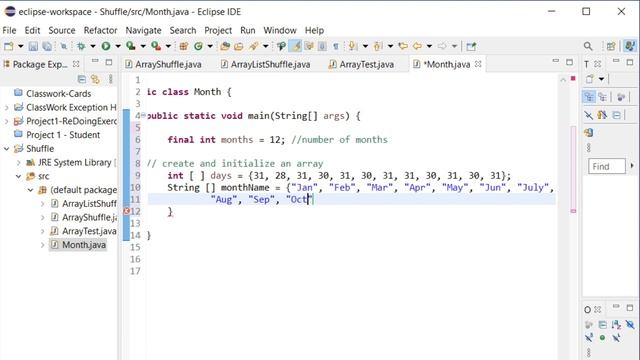Click Last Edit Location arrow icon
The width and height of the screenshot is (640, 360).
pos(403,47)
